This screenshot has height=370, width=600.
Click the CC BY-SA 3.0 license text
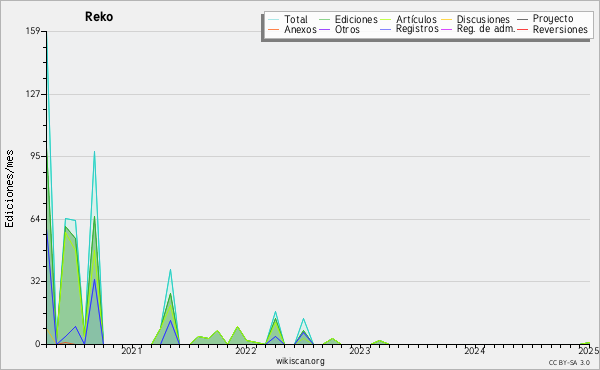click(x=569, y=362)
